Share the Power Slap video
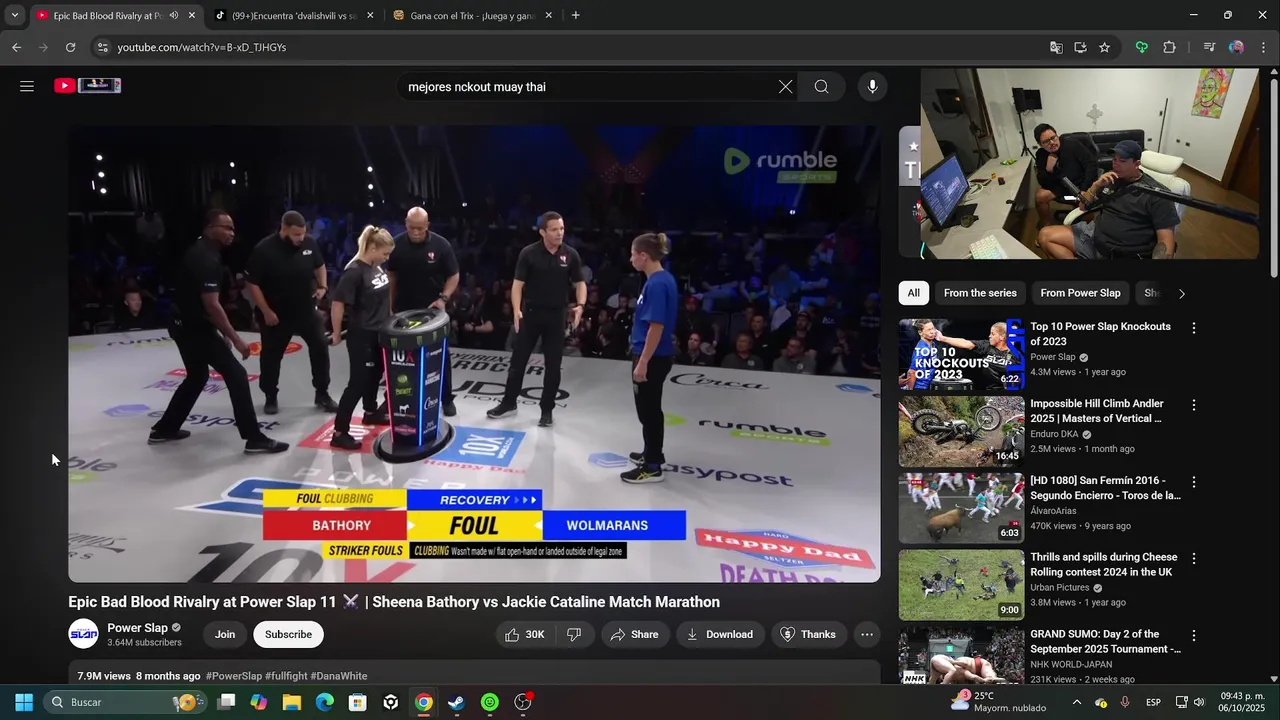This screenshot has height=720, width=1280. pos(635,634)
